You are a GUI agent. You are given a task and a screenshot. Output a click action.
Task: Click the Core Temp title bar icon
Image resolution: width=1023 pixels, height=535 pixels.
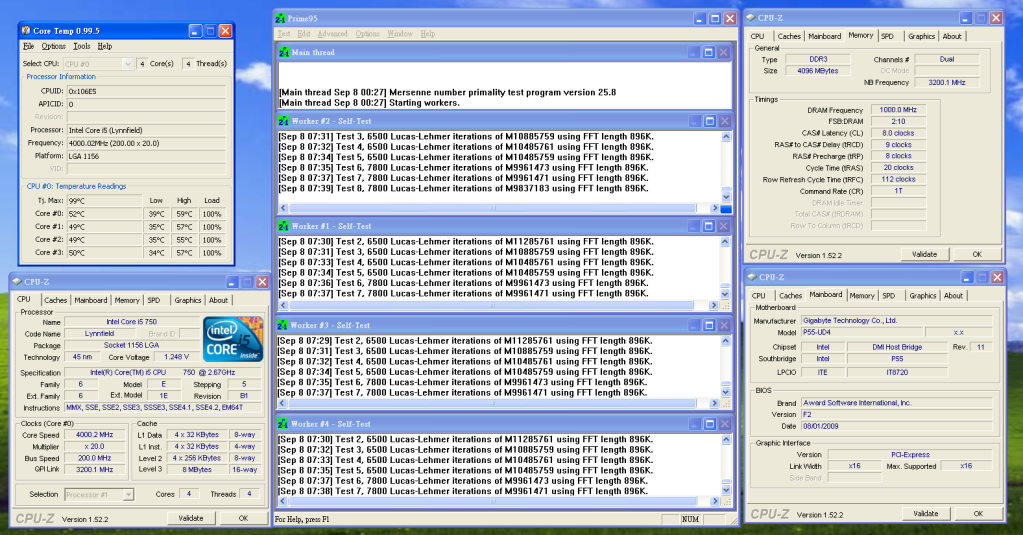pos(25,31)
